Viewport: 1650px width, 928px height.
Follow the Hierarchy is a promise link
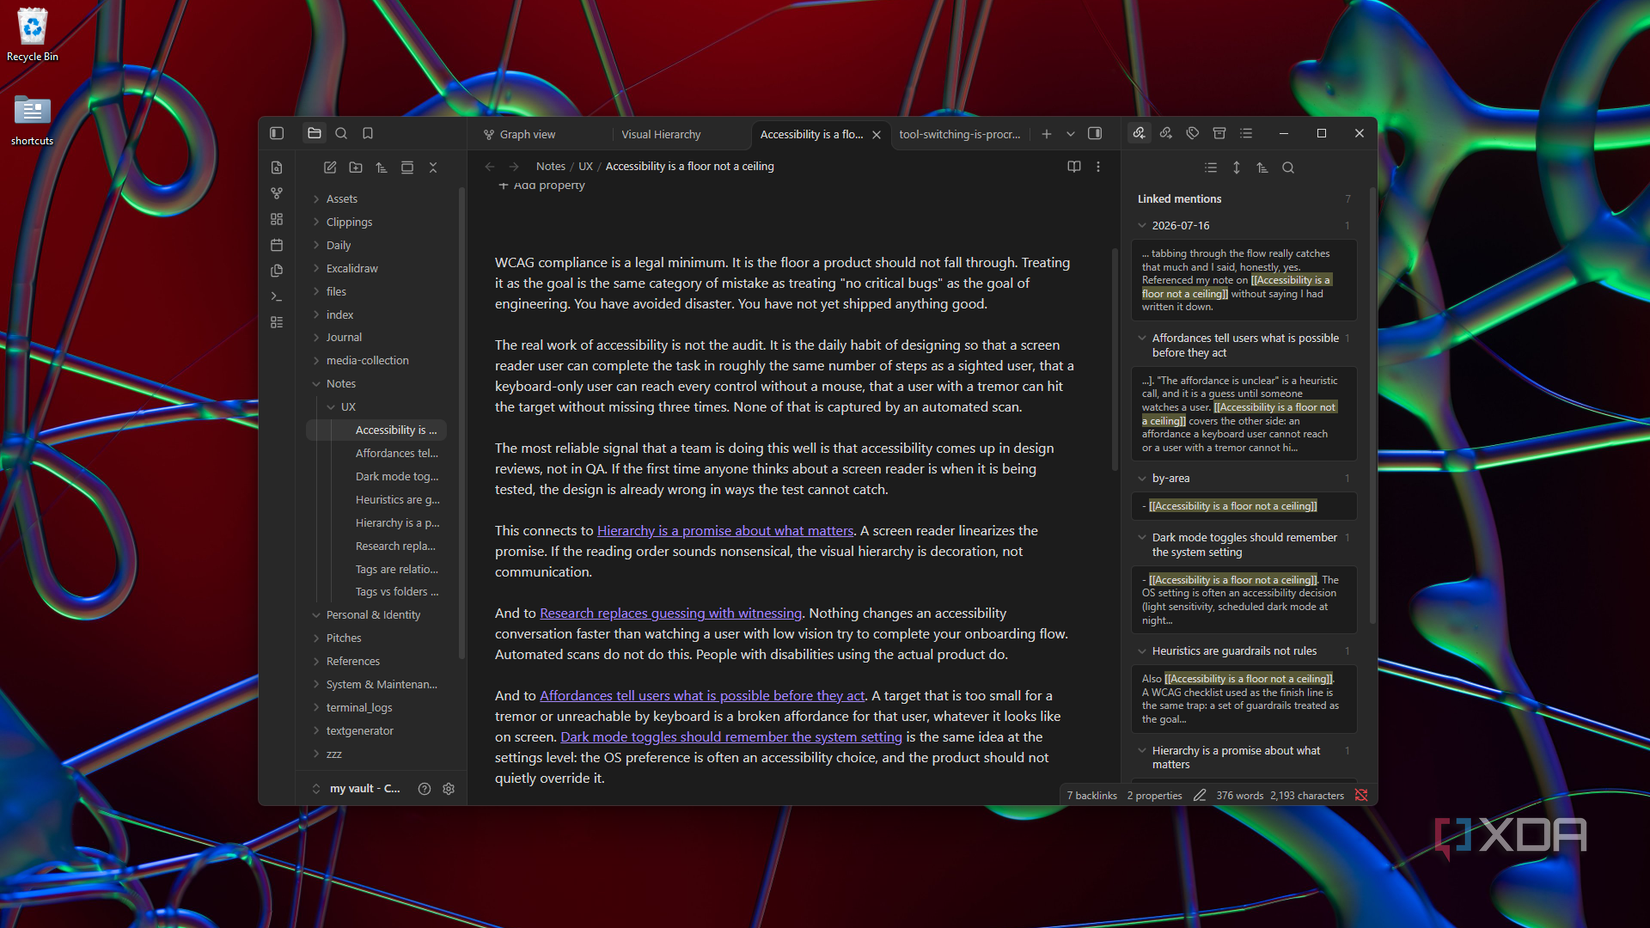click(x=725, y=531)
